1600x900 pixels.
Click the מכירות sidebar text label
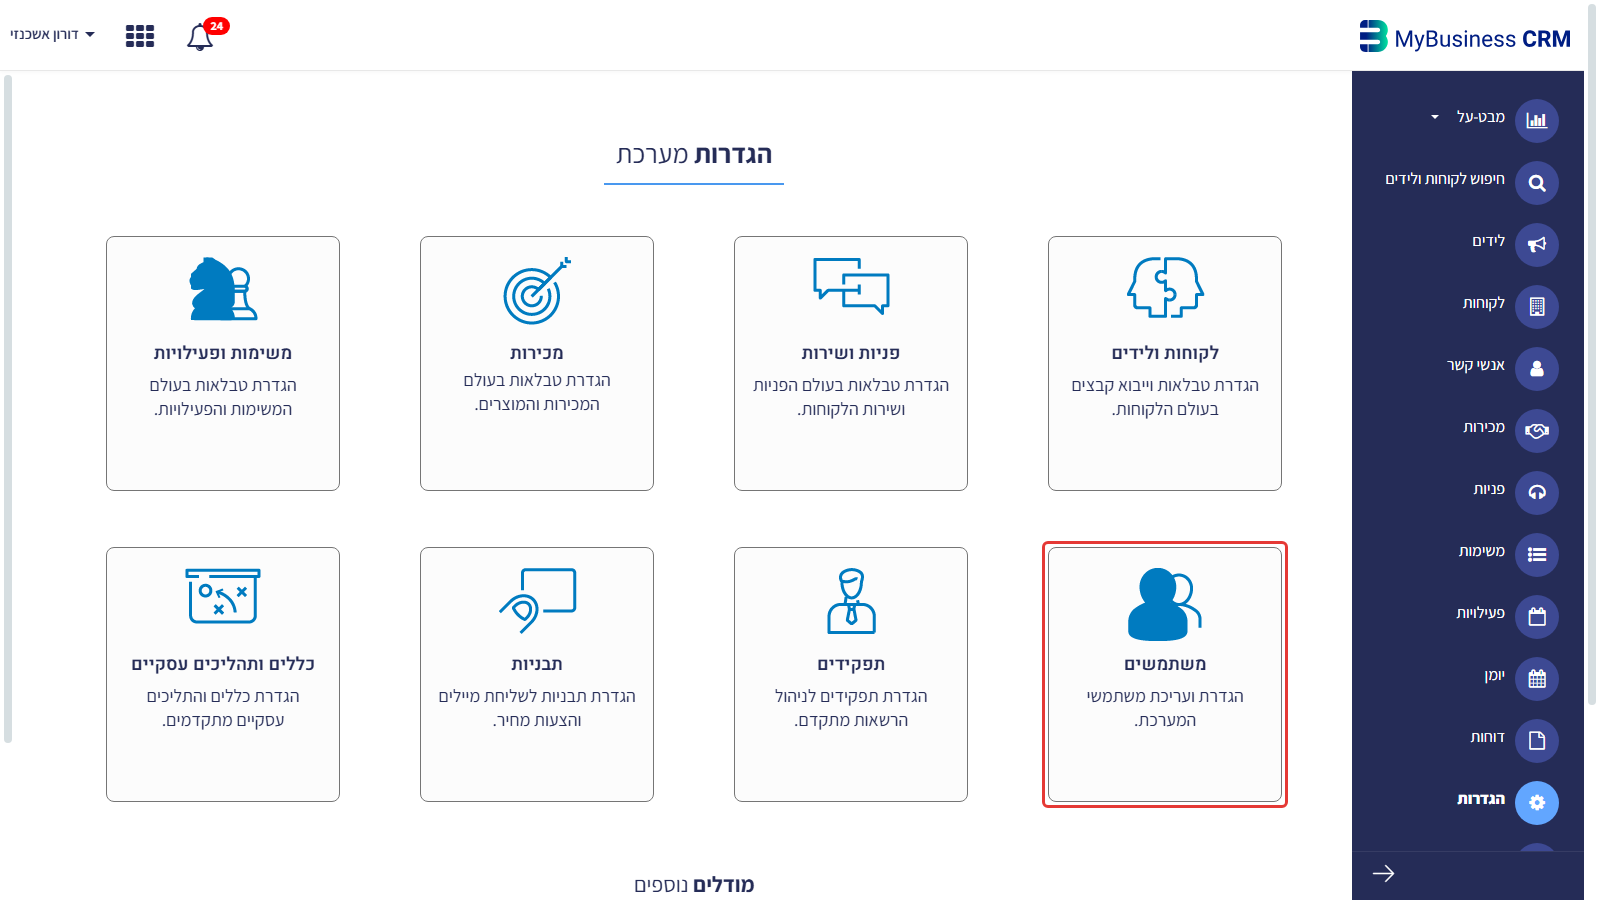(1484, 427)
